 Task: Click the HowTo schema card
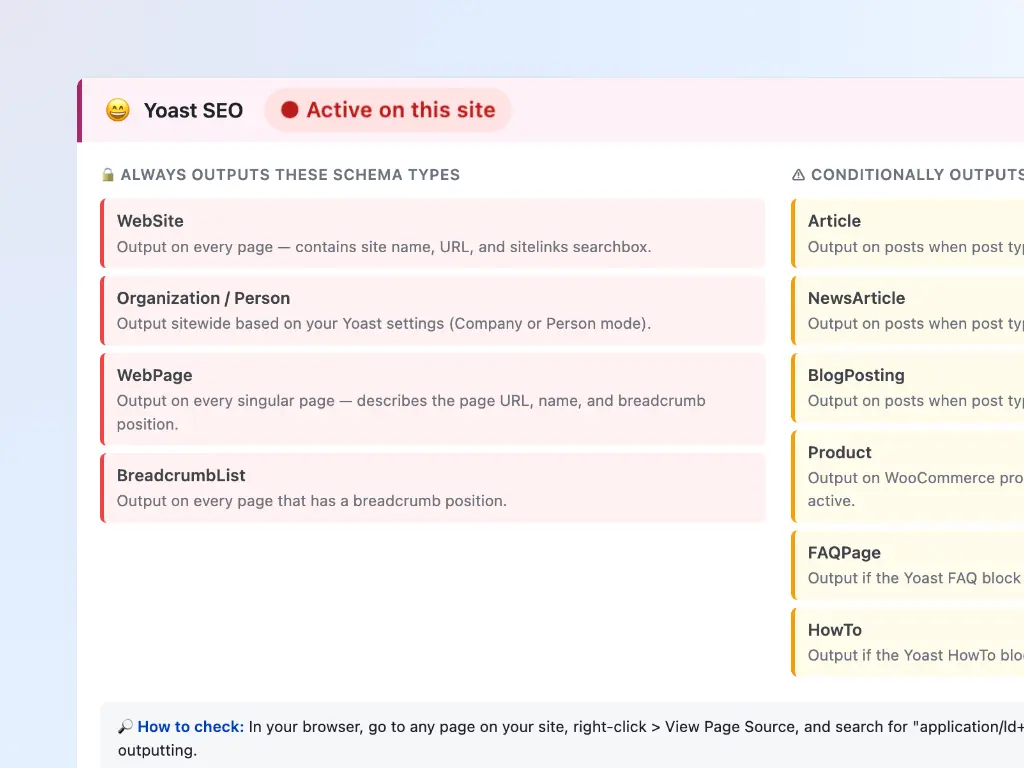point(905,642)
